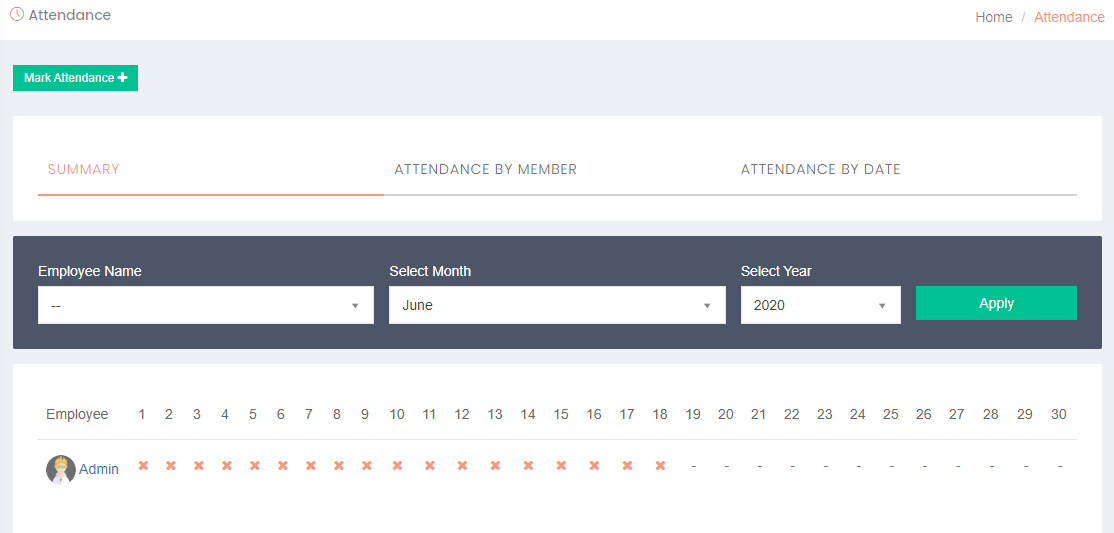Screen dimensions: 1114x533
Task: Select the Summary tab
Action: (84, 169)
